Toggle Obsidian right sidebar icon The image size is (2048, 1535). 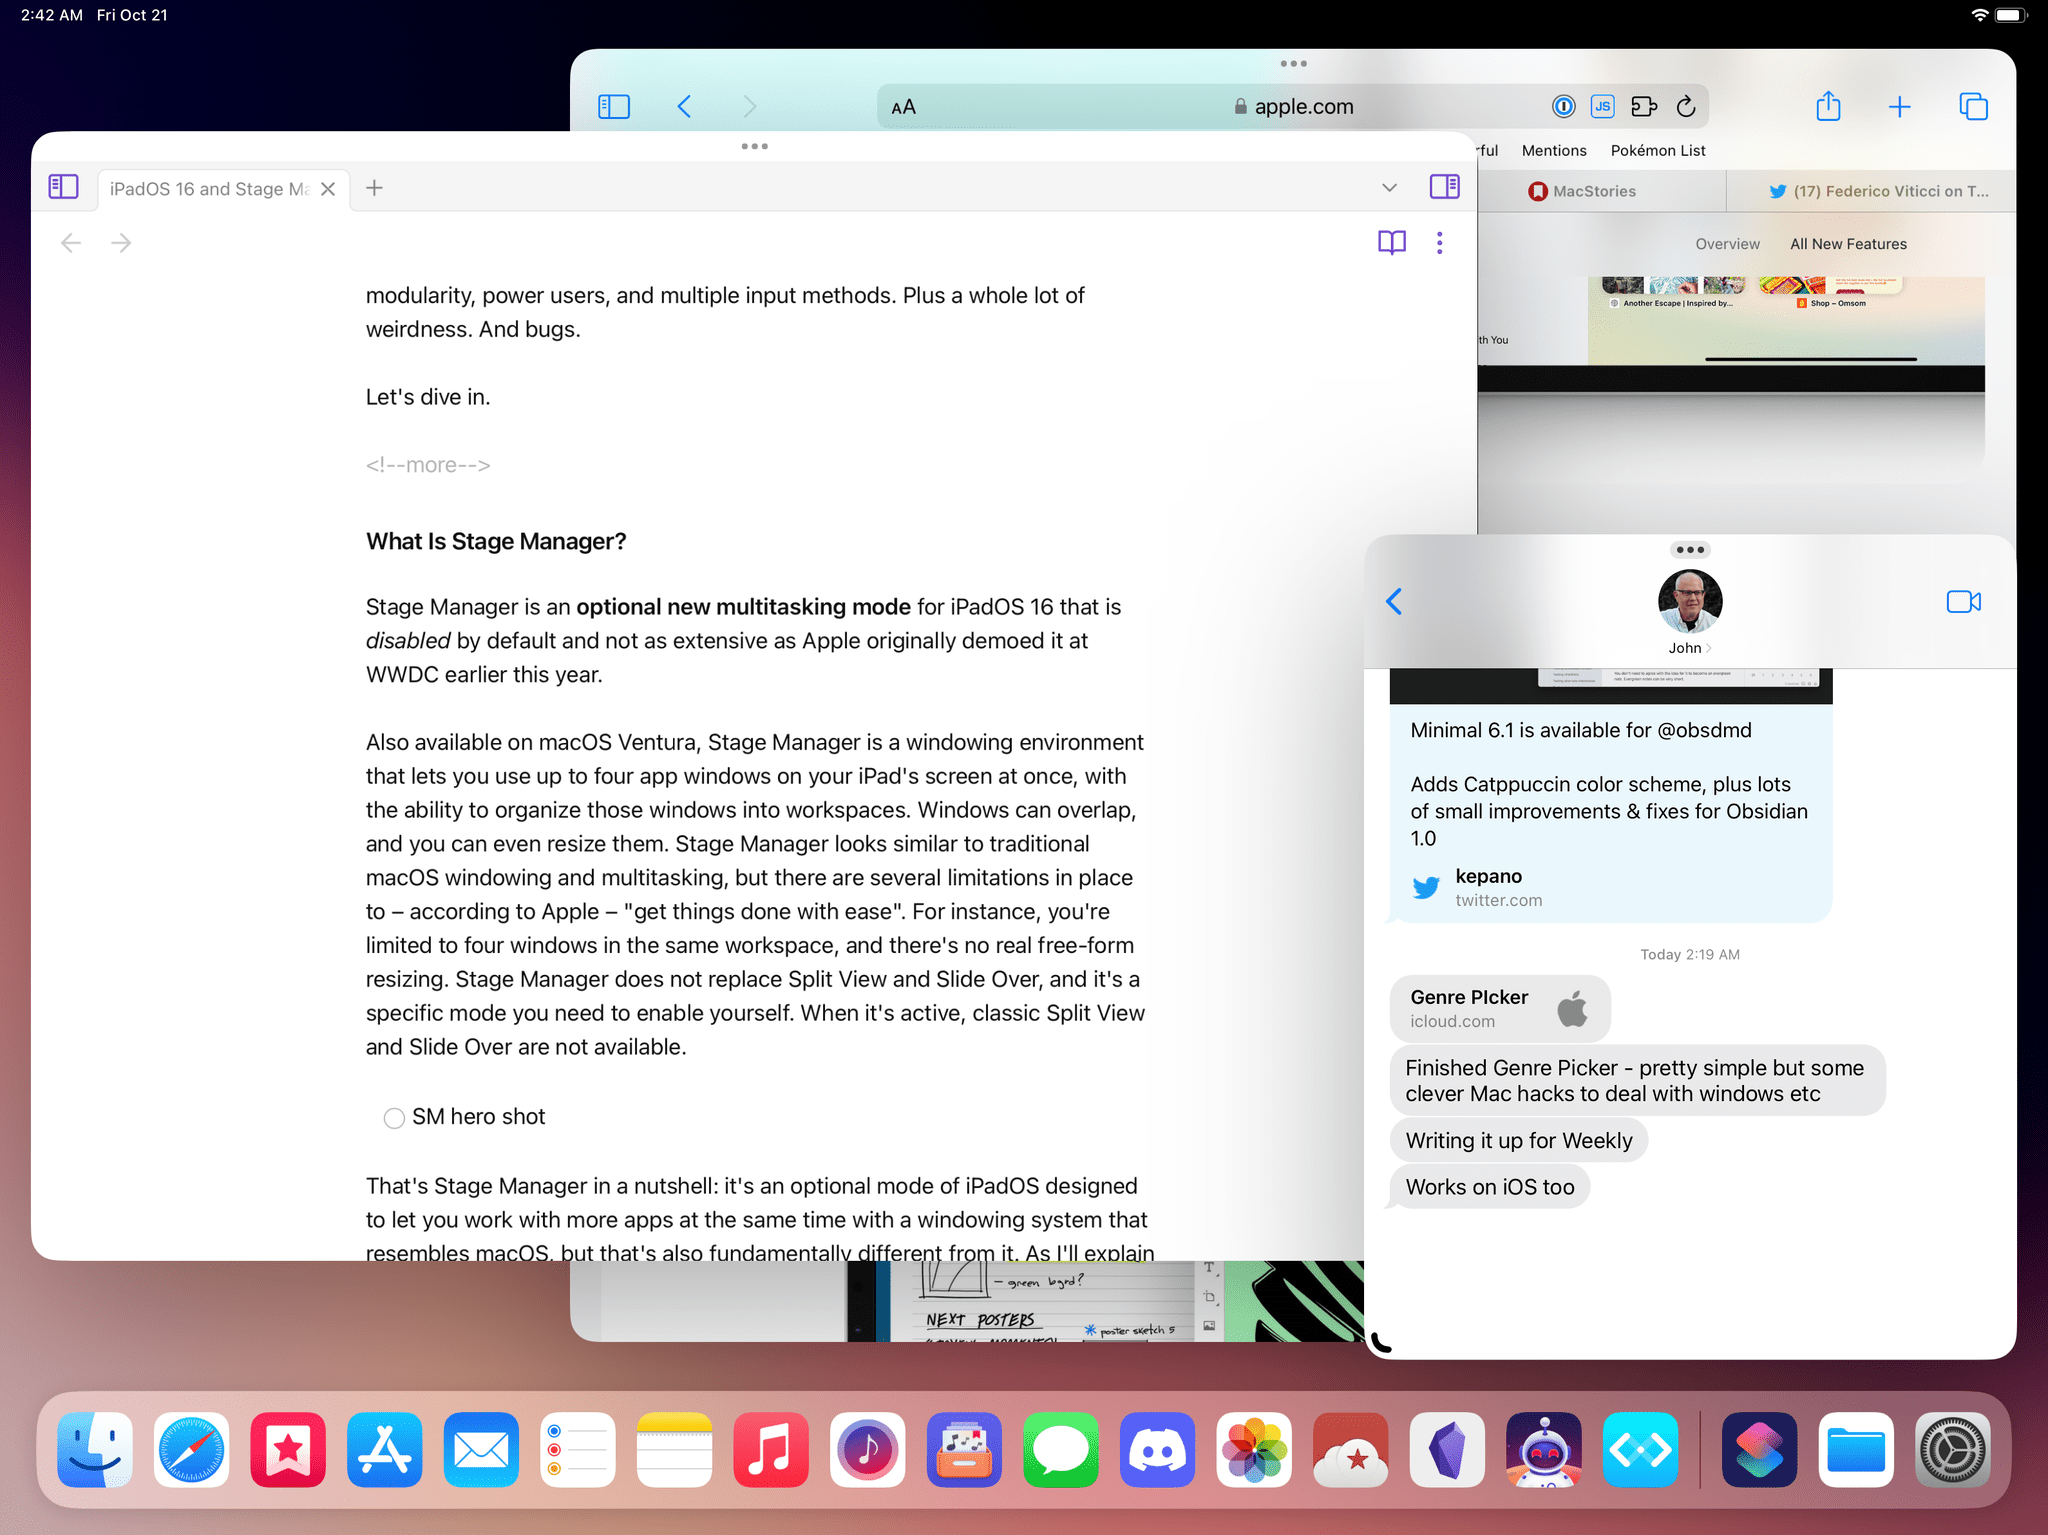pyautogui.click(x=1444, y=187)
